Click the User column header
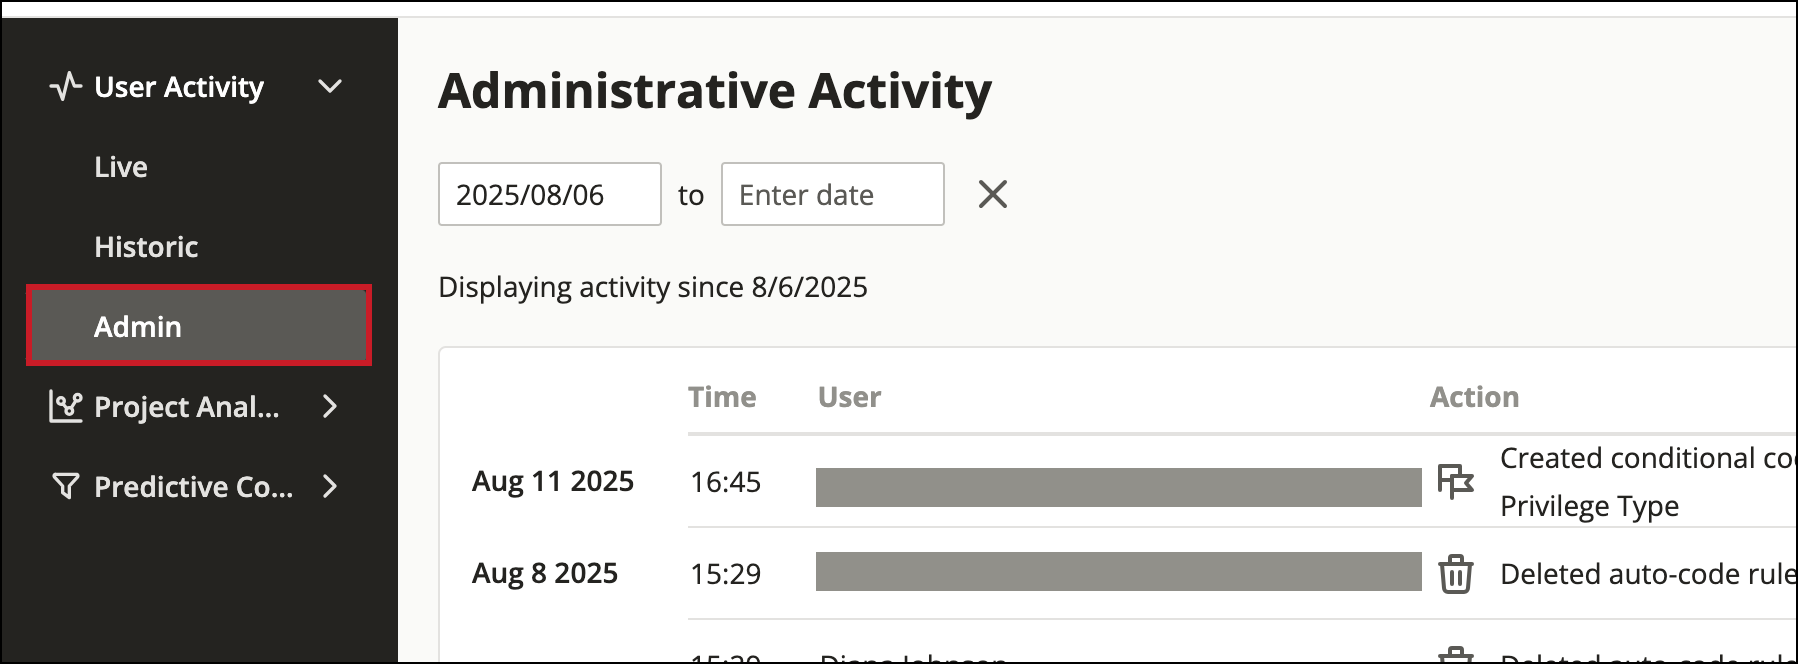The height and width of the screenshot is (664, 1798). tap(850, 397)
